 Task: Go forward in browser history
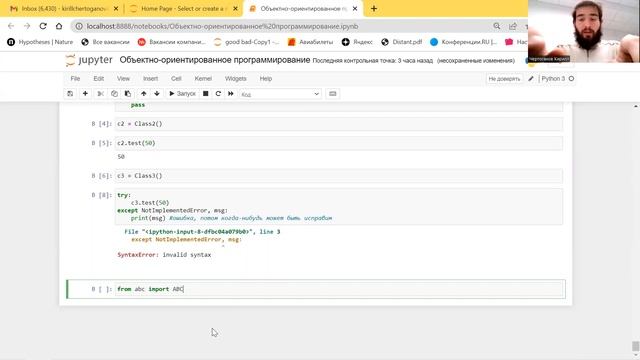[x=27, y=26]
